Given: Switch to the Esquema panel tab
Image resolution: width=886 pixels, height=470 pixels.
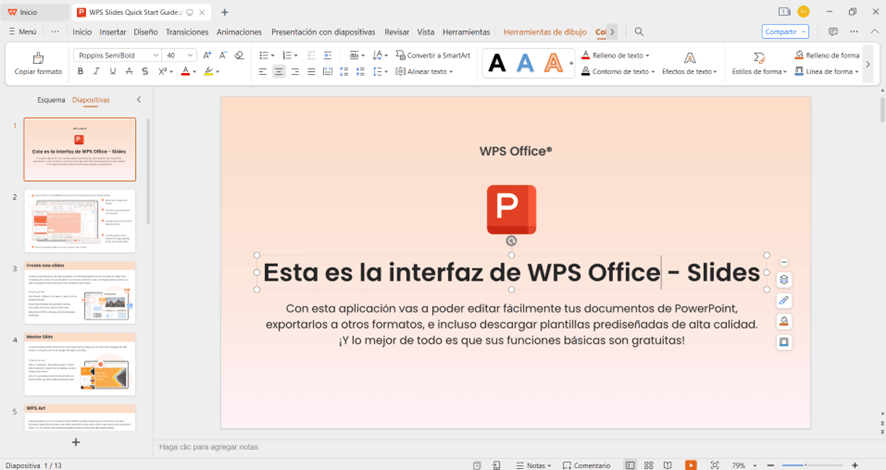Looking at the screenshot, I should coord(51,100).
